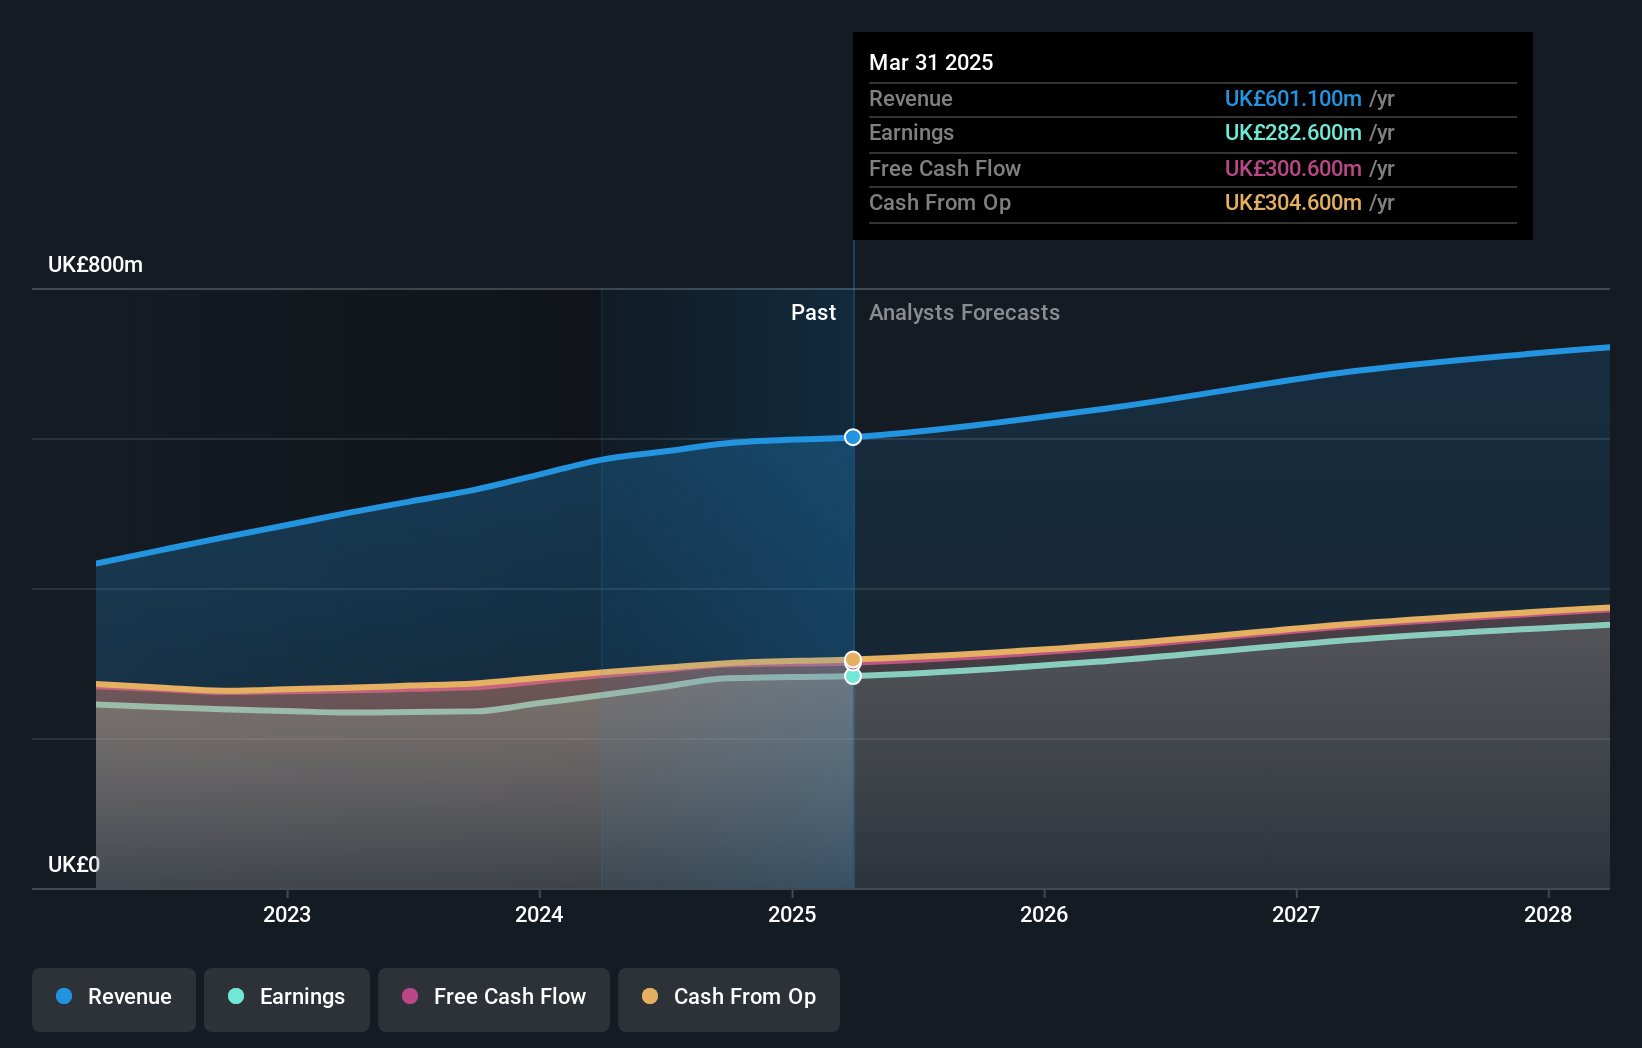
Task: Click the 'Free Cash Flow' row label in tooltip
Action: click(945, 169)
